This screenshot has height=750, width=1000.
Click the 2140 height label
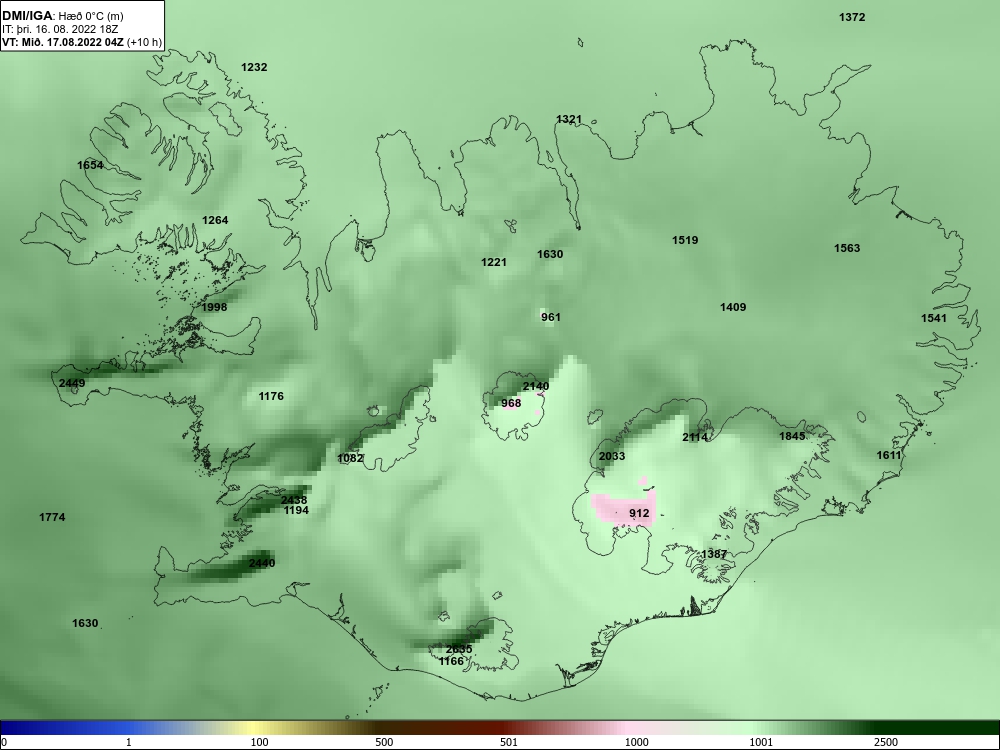[536, 386]
